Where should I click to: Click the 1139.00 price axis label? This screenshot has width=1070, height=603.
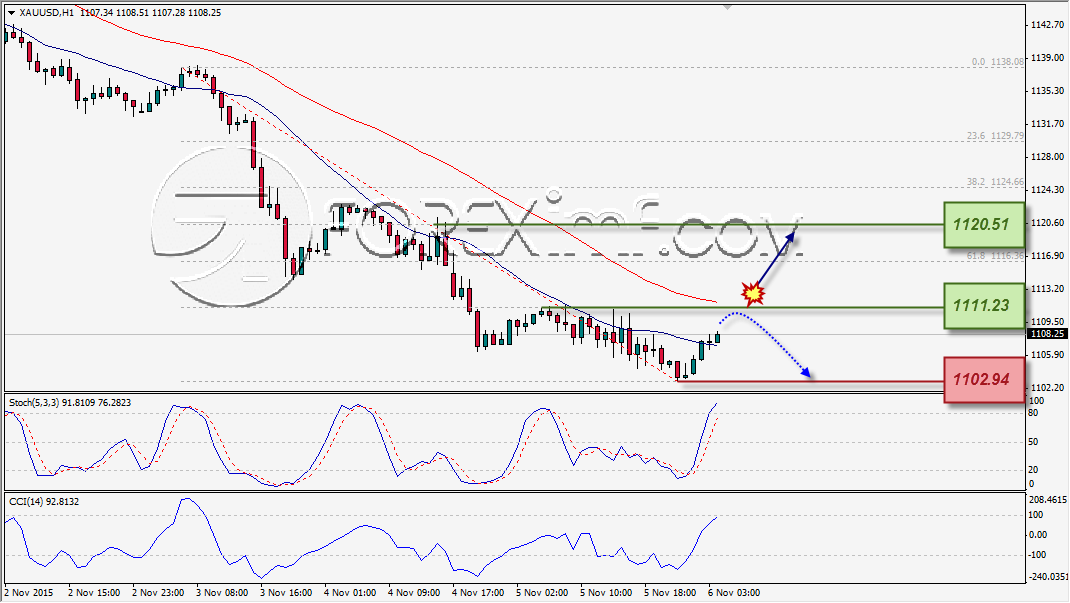1047,57
